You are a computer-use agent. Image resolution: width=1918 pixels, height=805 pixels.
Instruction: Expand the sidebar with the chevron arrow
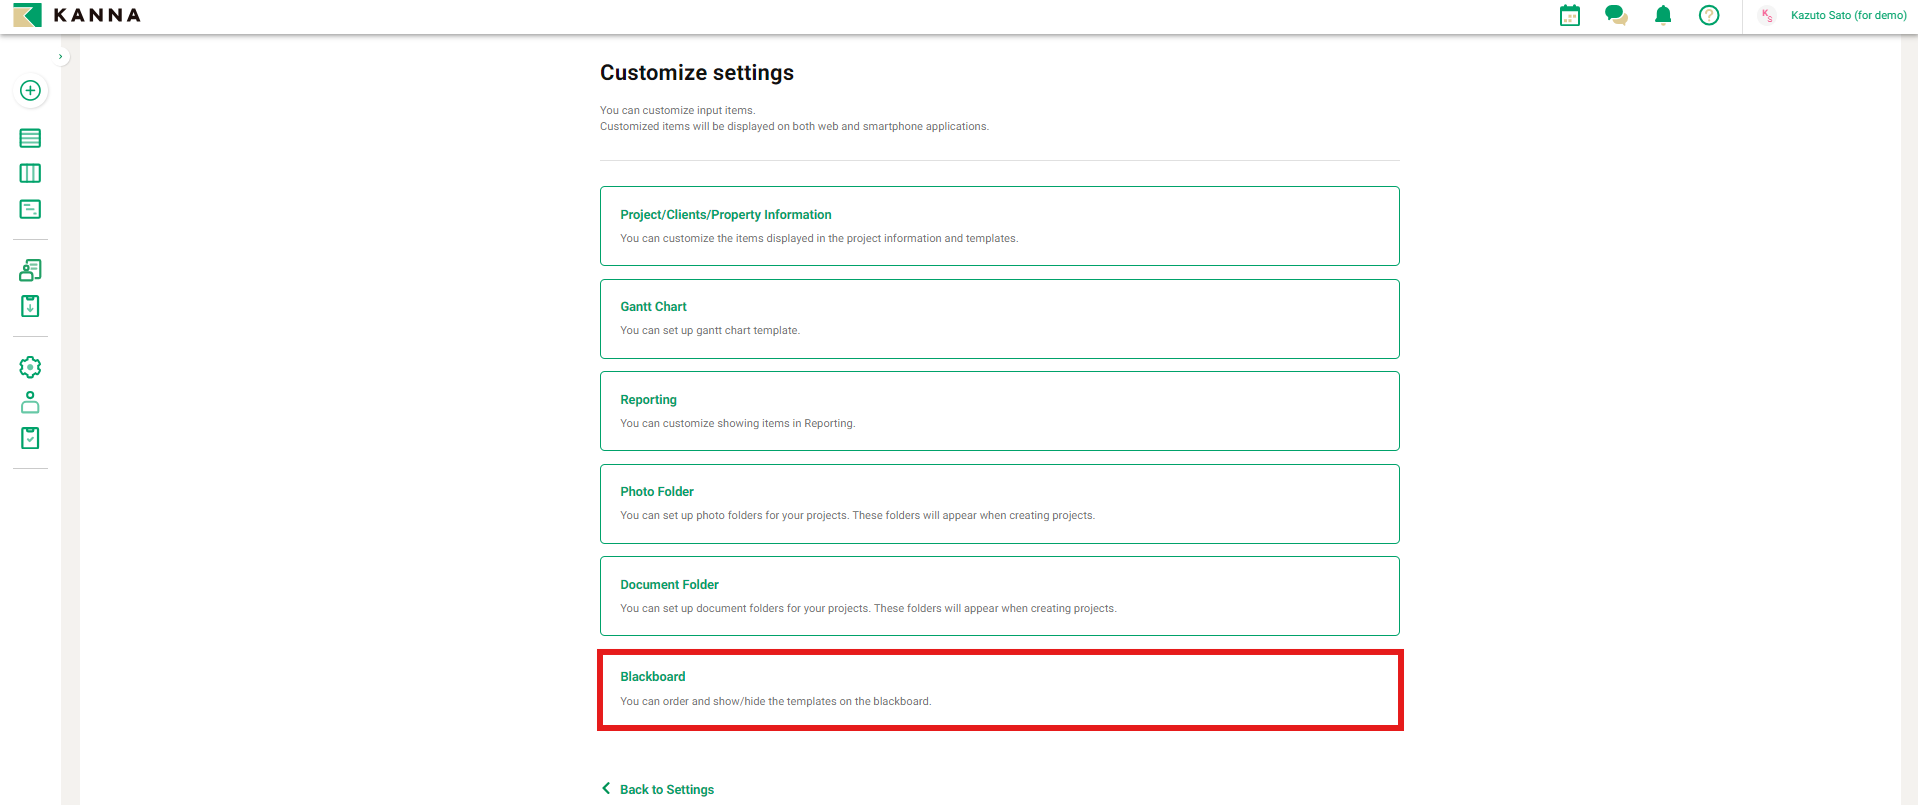point(61,57)
